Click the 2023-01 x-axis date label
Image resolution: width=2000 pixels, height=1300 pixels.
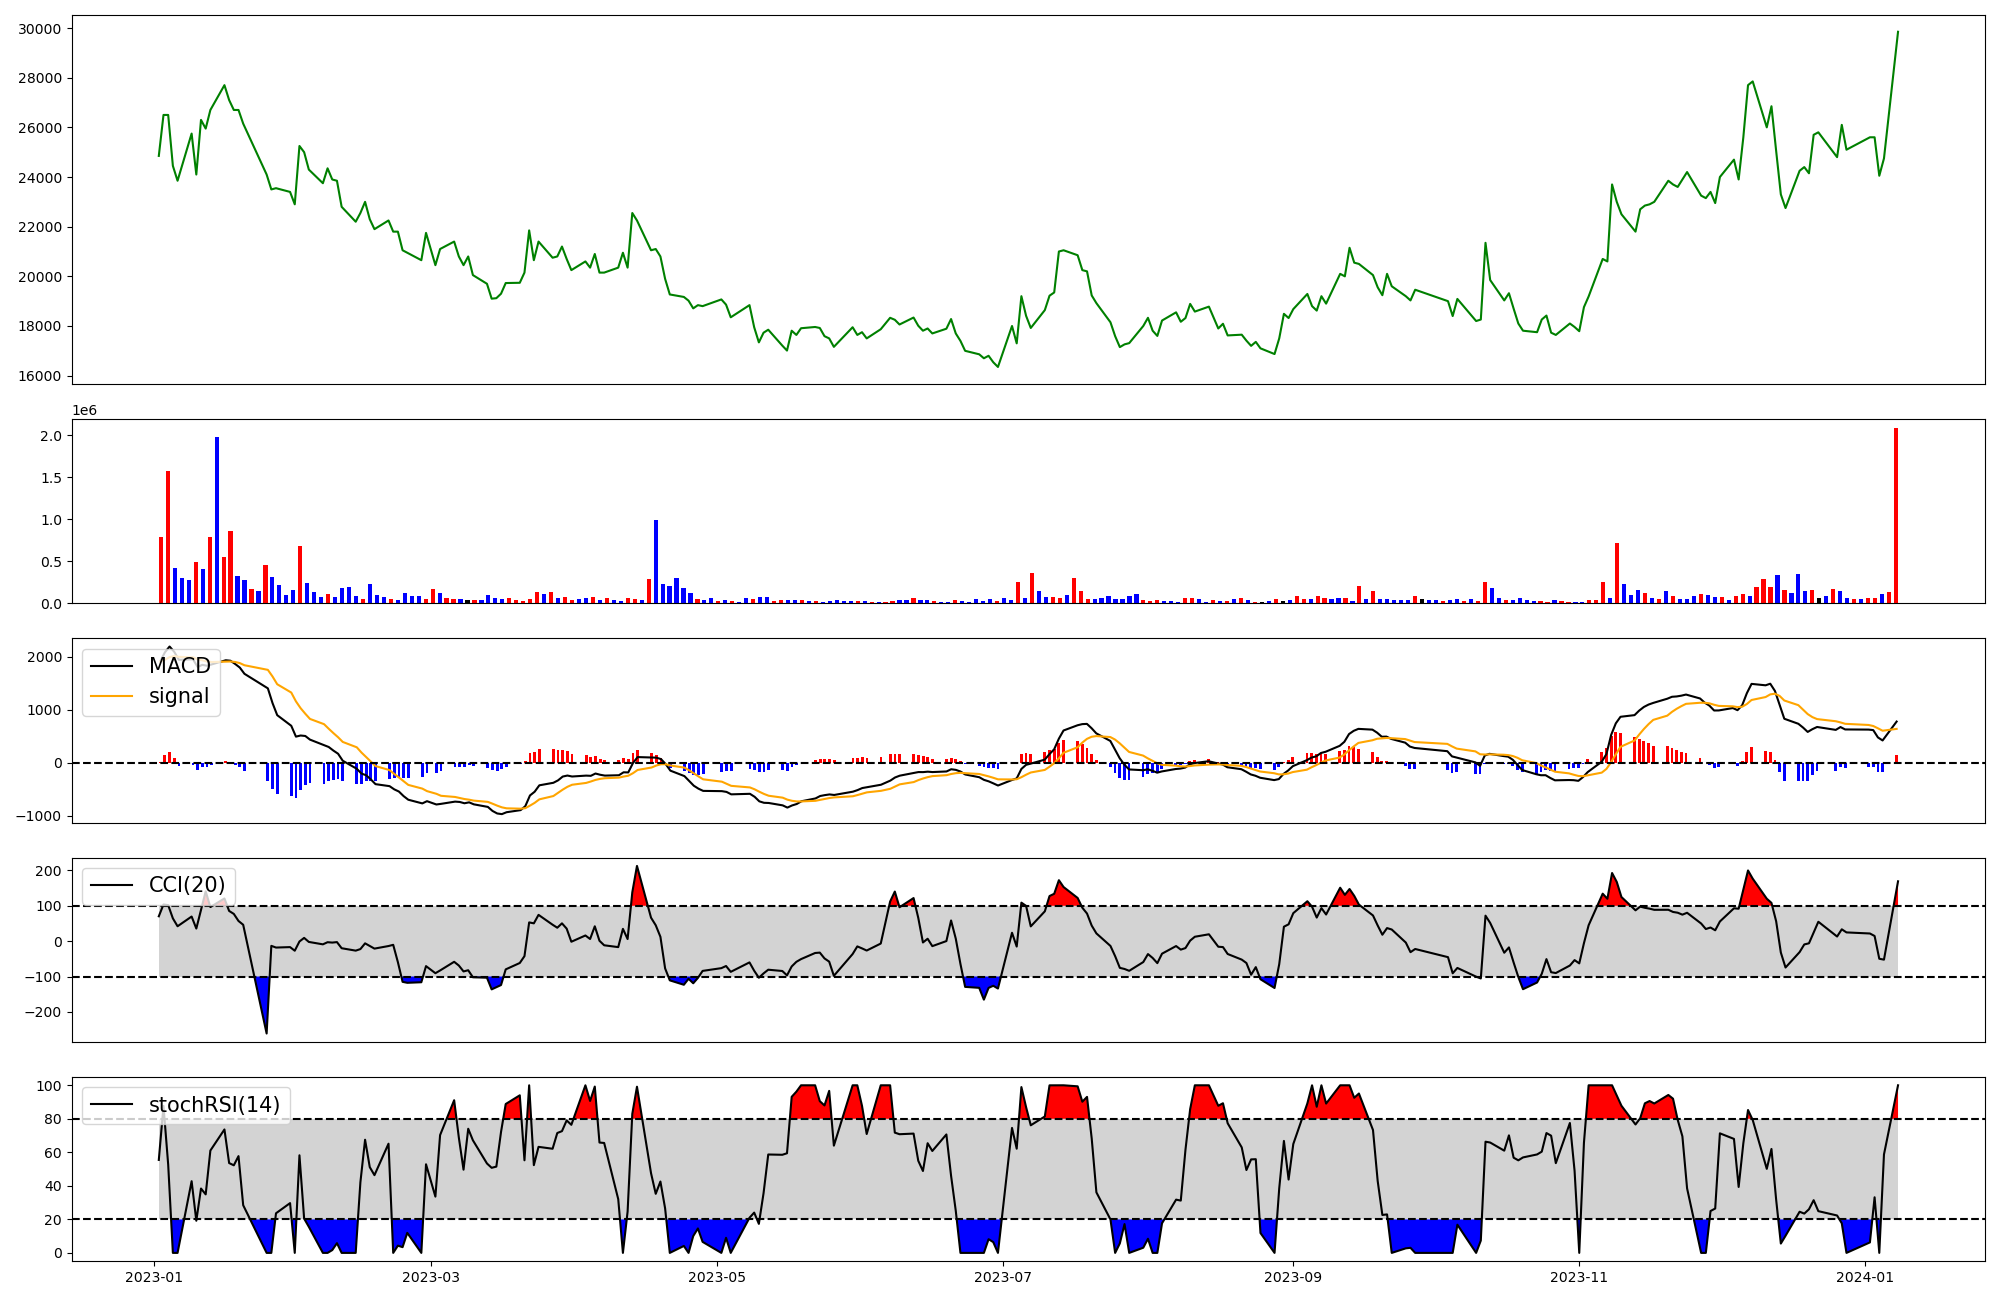point(154,1277)
